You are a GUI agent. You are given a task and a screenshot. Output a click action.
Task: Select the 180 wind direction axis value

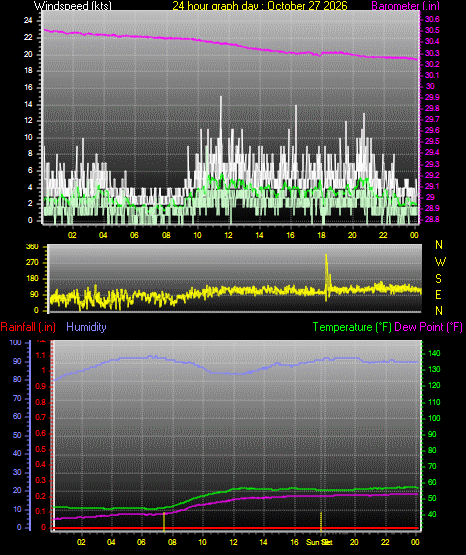tap(32, 279)
